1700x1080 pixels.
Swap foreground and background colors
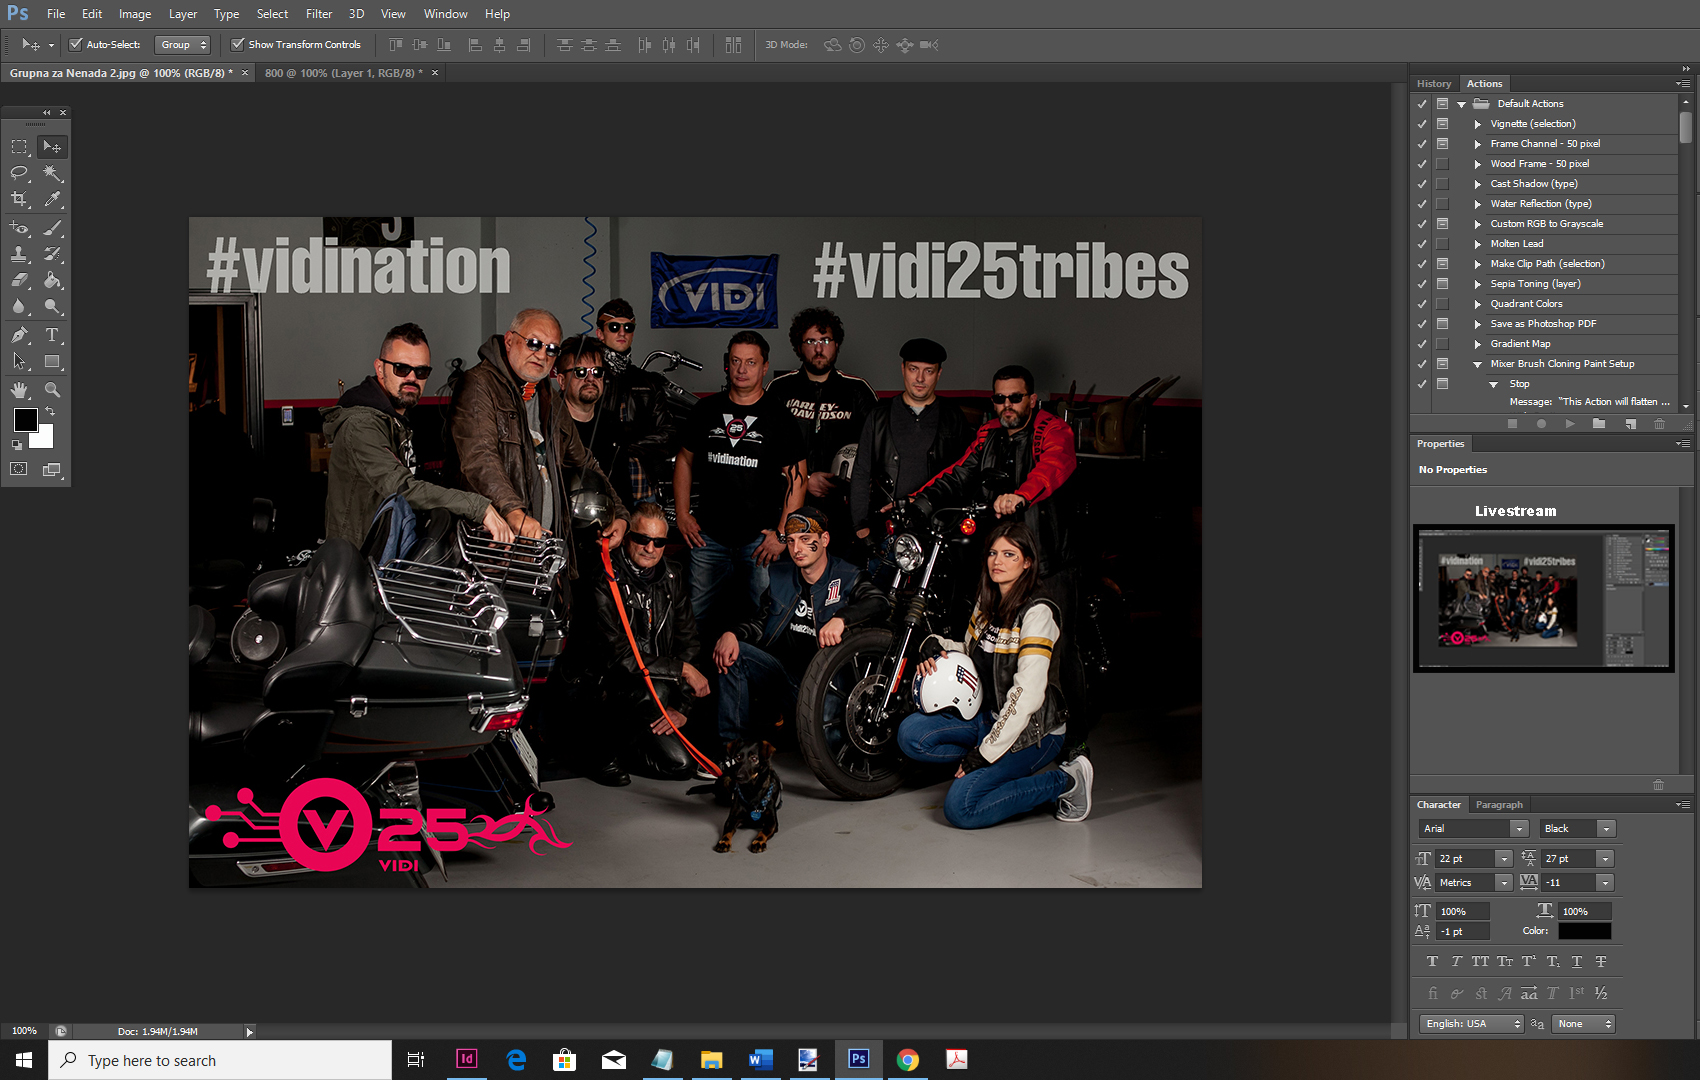click(50, 411)
